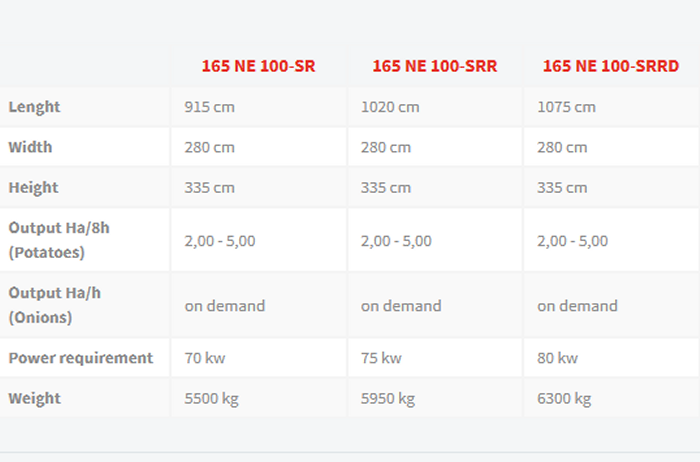Click the 165 NE 100-SRRD model heading
This screenshot has height=462, width=700.
(610, 66)
